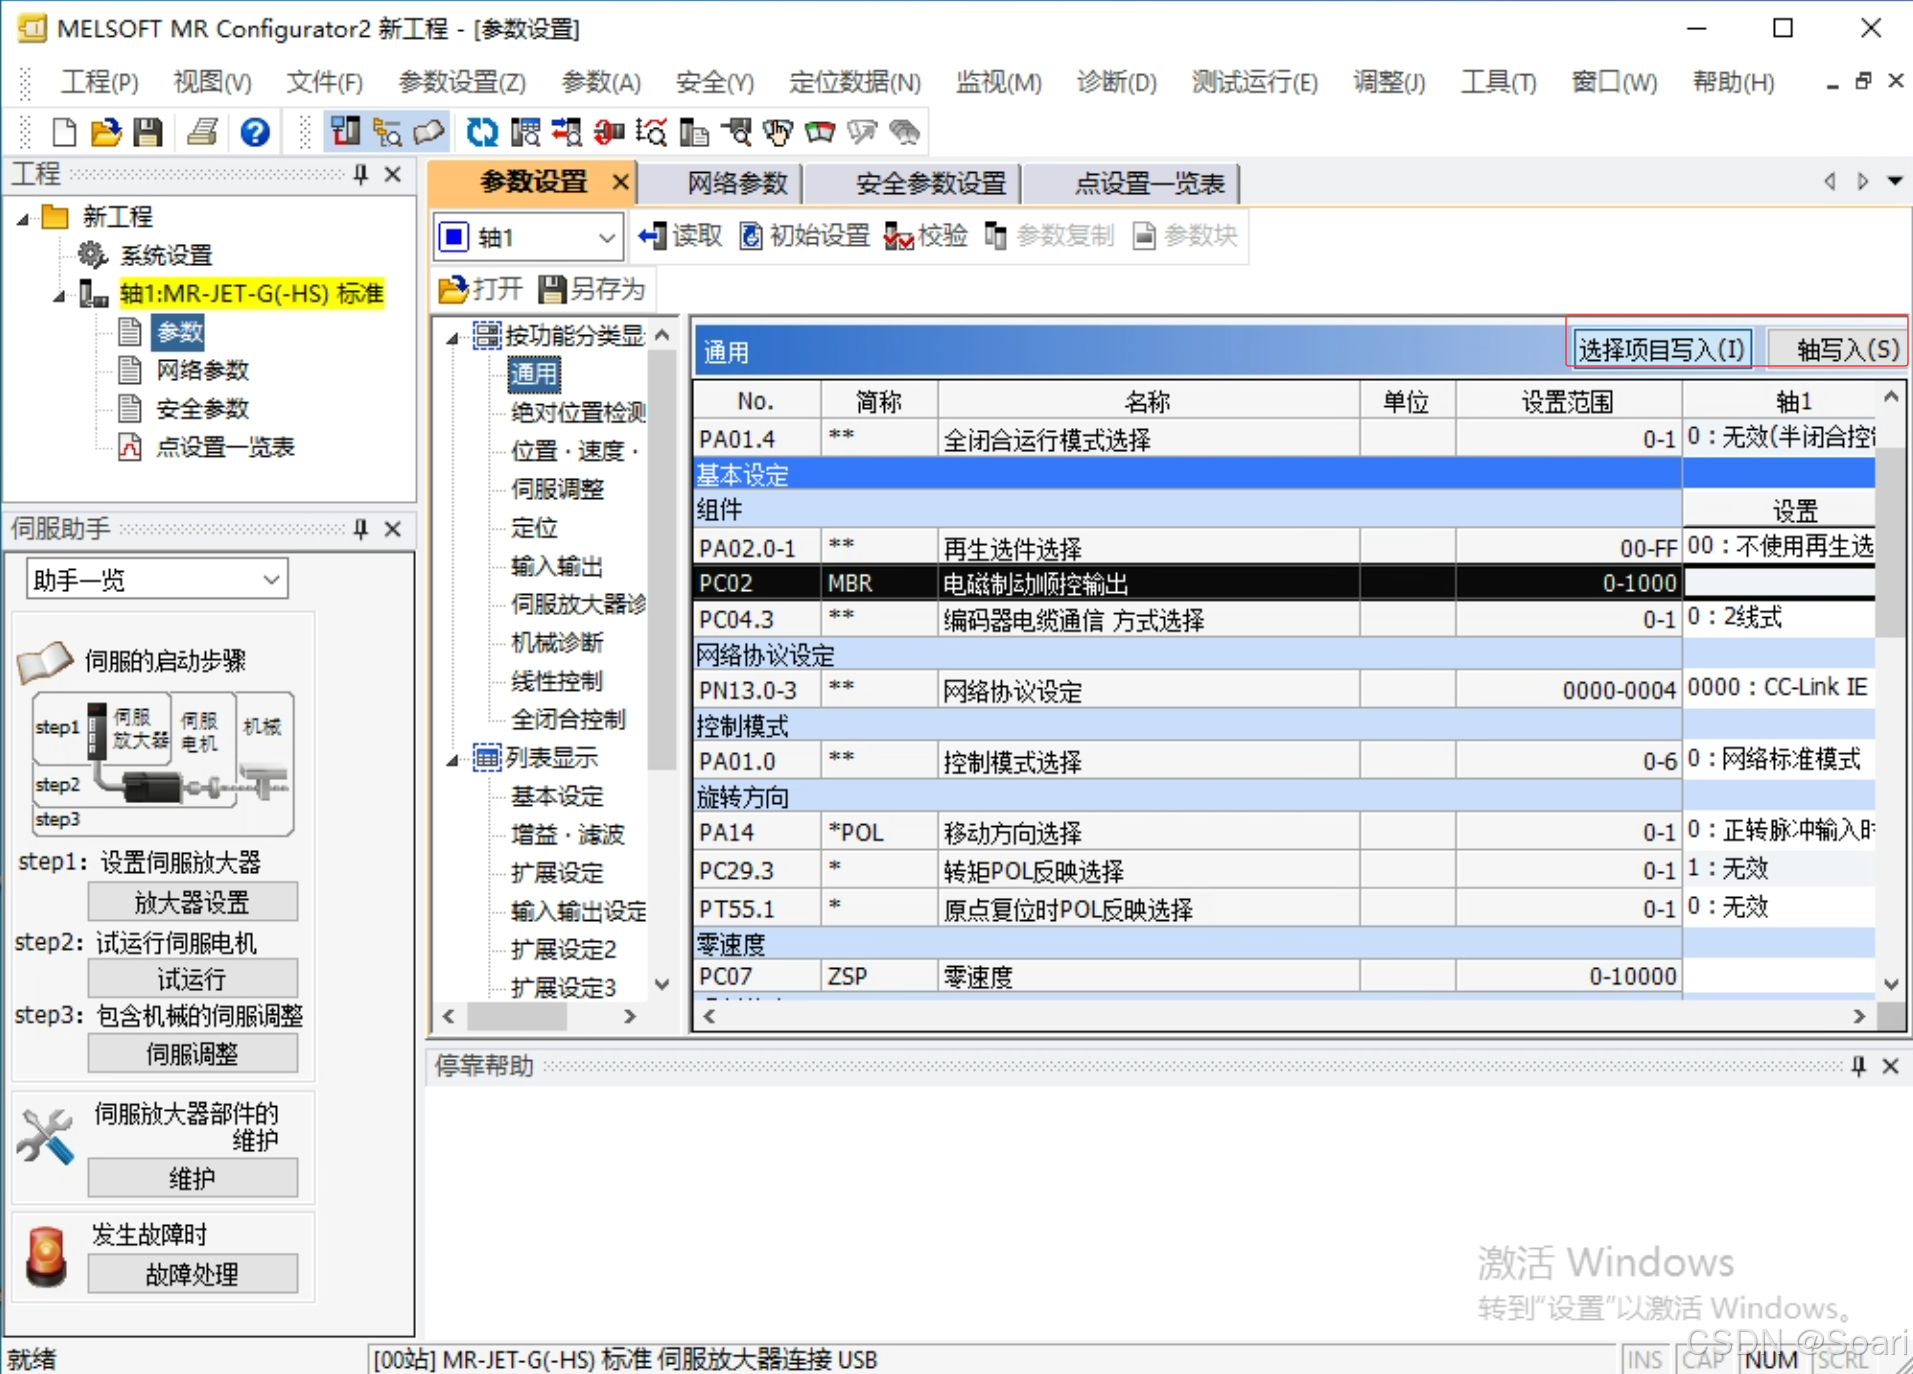This screenshot has width=1913, height=1374.
Task: Collapse the 新工程 tree node
Action: (23, 218)
